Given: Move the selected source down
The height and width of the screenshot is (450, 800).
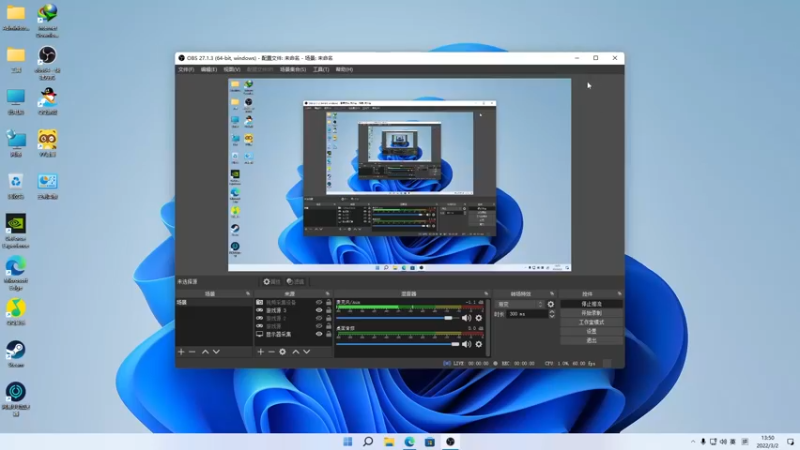Looking at the screenshot, I should (307, 352).
